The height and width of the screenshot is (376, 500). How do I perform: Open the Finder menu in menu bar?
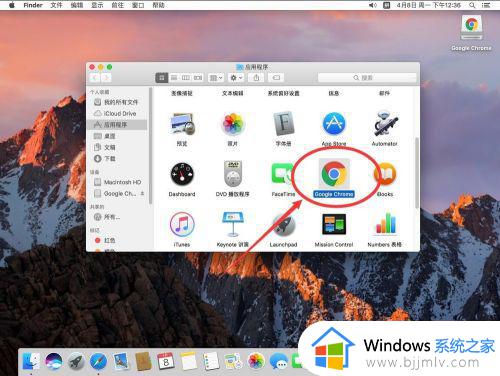[33, 5]
